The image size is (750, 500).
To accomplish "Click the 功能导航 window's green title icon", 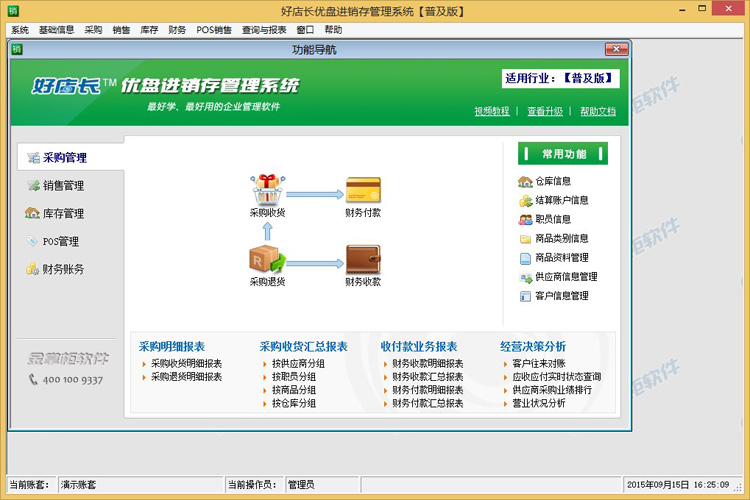I will point(17,49).
